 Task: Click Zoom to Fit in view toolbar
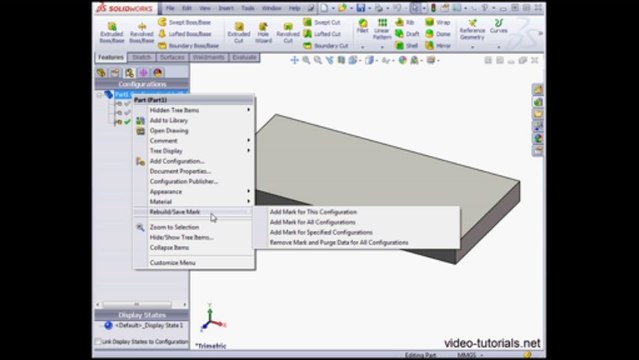(306, 60)
